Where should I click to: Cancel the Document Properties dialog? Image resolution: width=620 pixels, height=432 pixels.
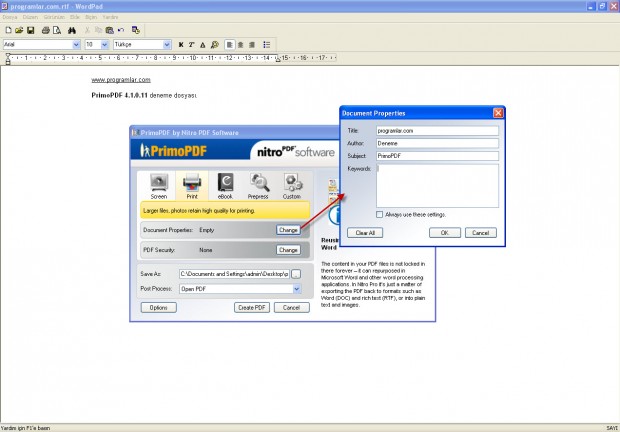481,233
